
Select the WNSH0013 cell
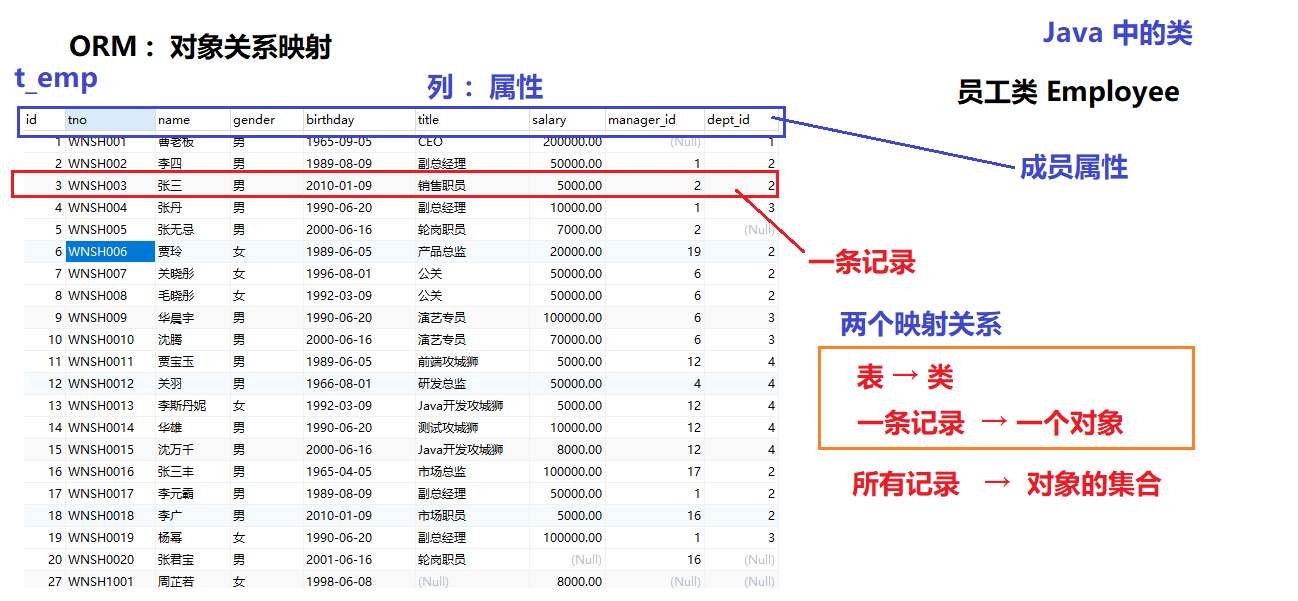[110, 405]
